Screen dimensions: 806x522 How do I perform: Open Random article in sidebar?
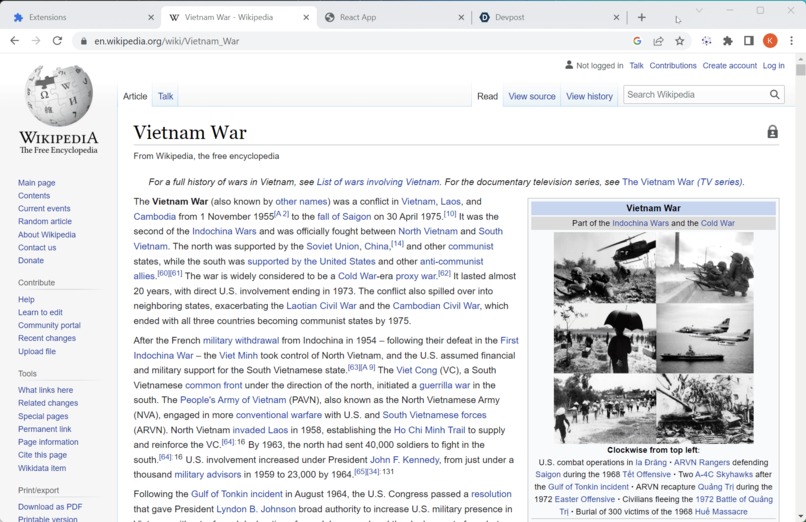45,221
